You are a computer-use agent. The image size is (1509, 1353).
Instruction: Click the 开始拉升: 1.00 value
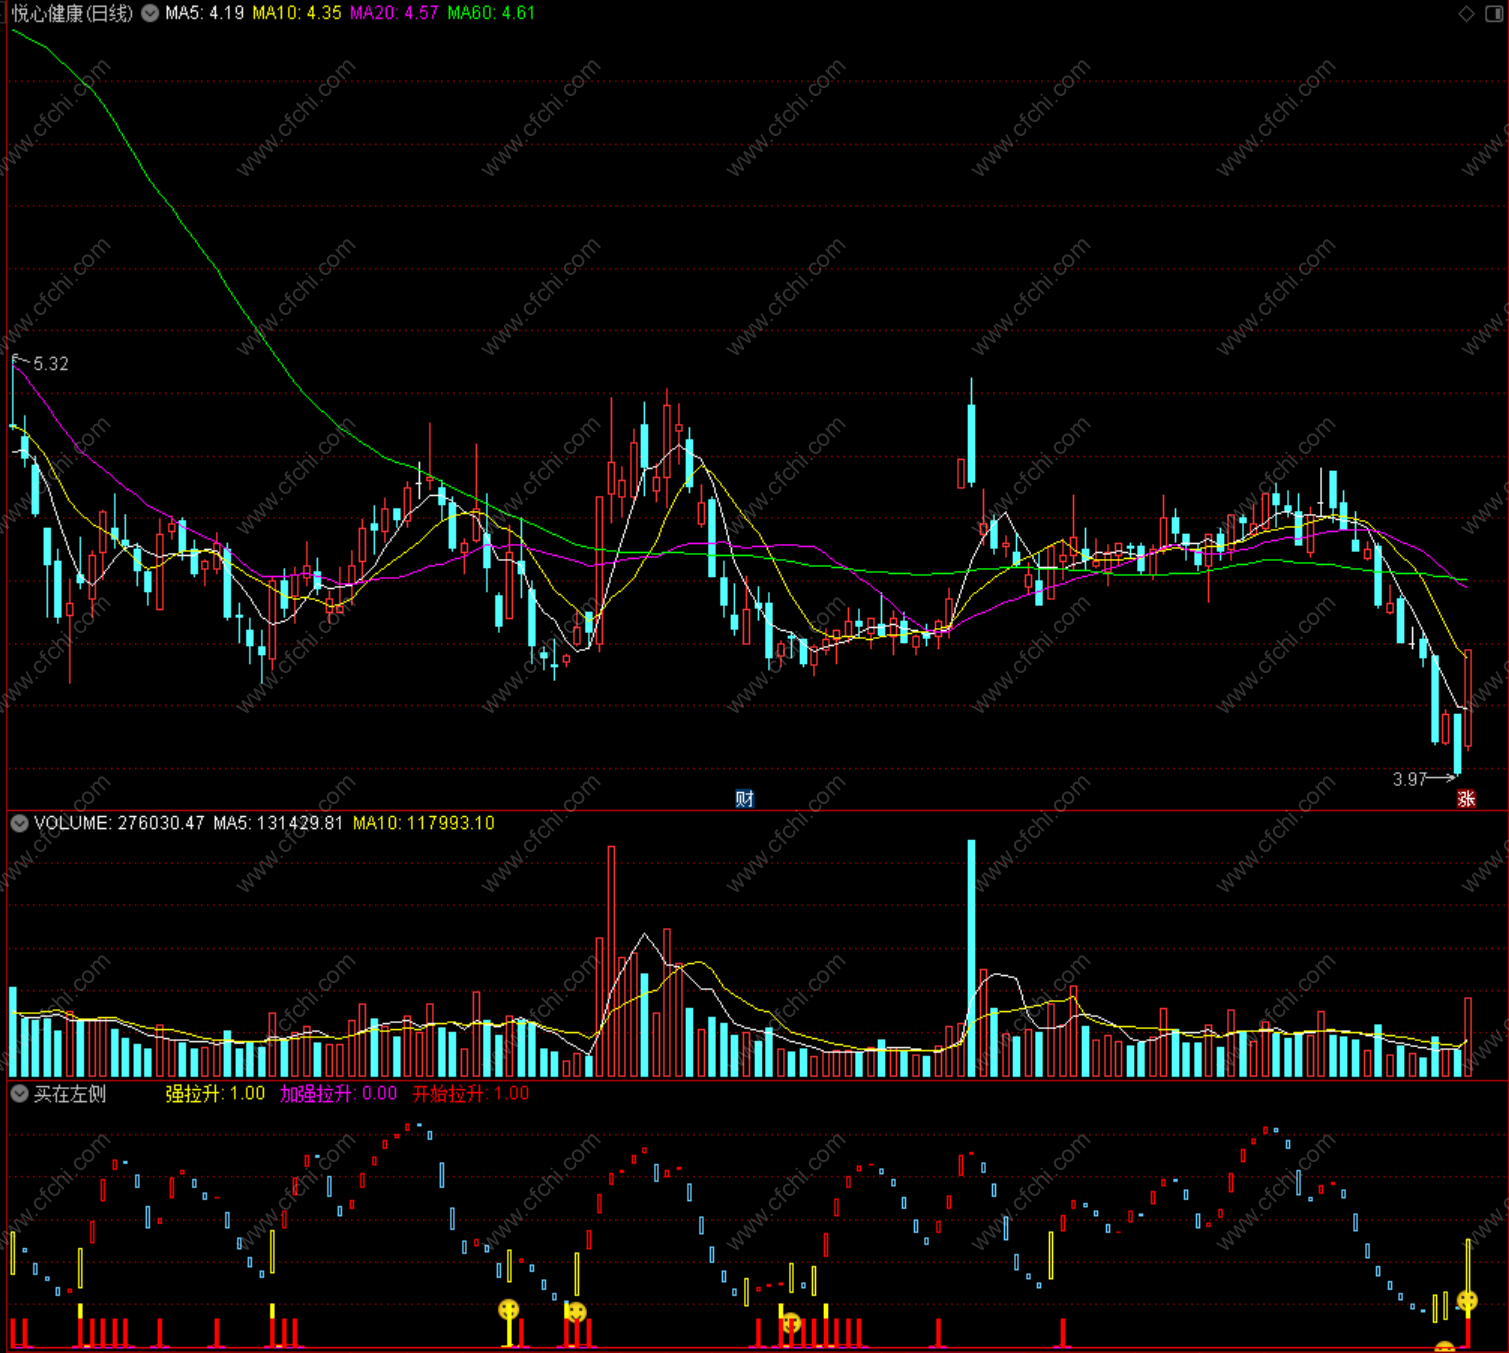pos(471,1094)
